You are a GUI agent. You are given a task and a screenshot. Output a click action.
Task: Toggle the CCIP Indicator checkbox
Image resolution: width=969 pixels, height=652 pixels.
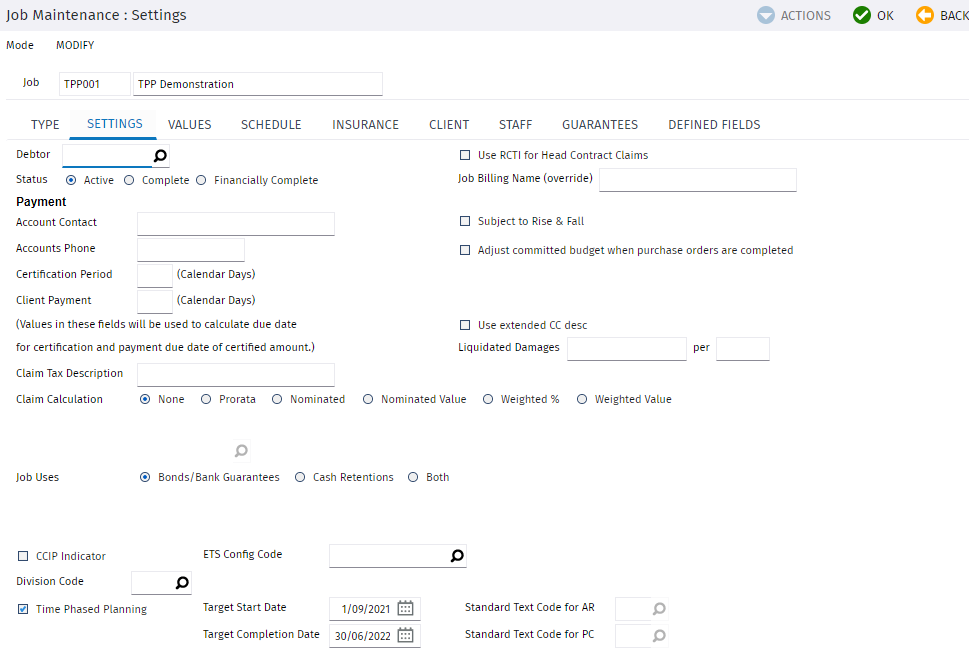(23, 556)
